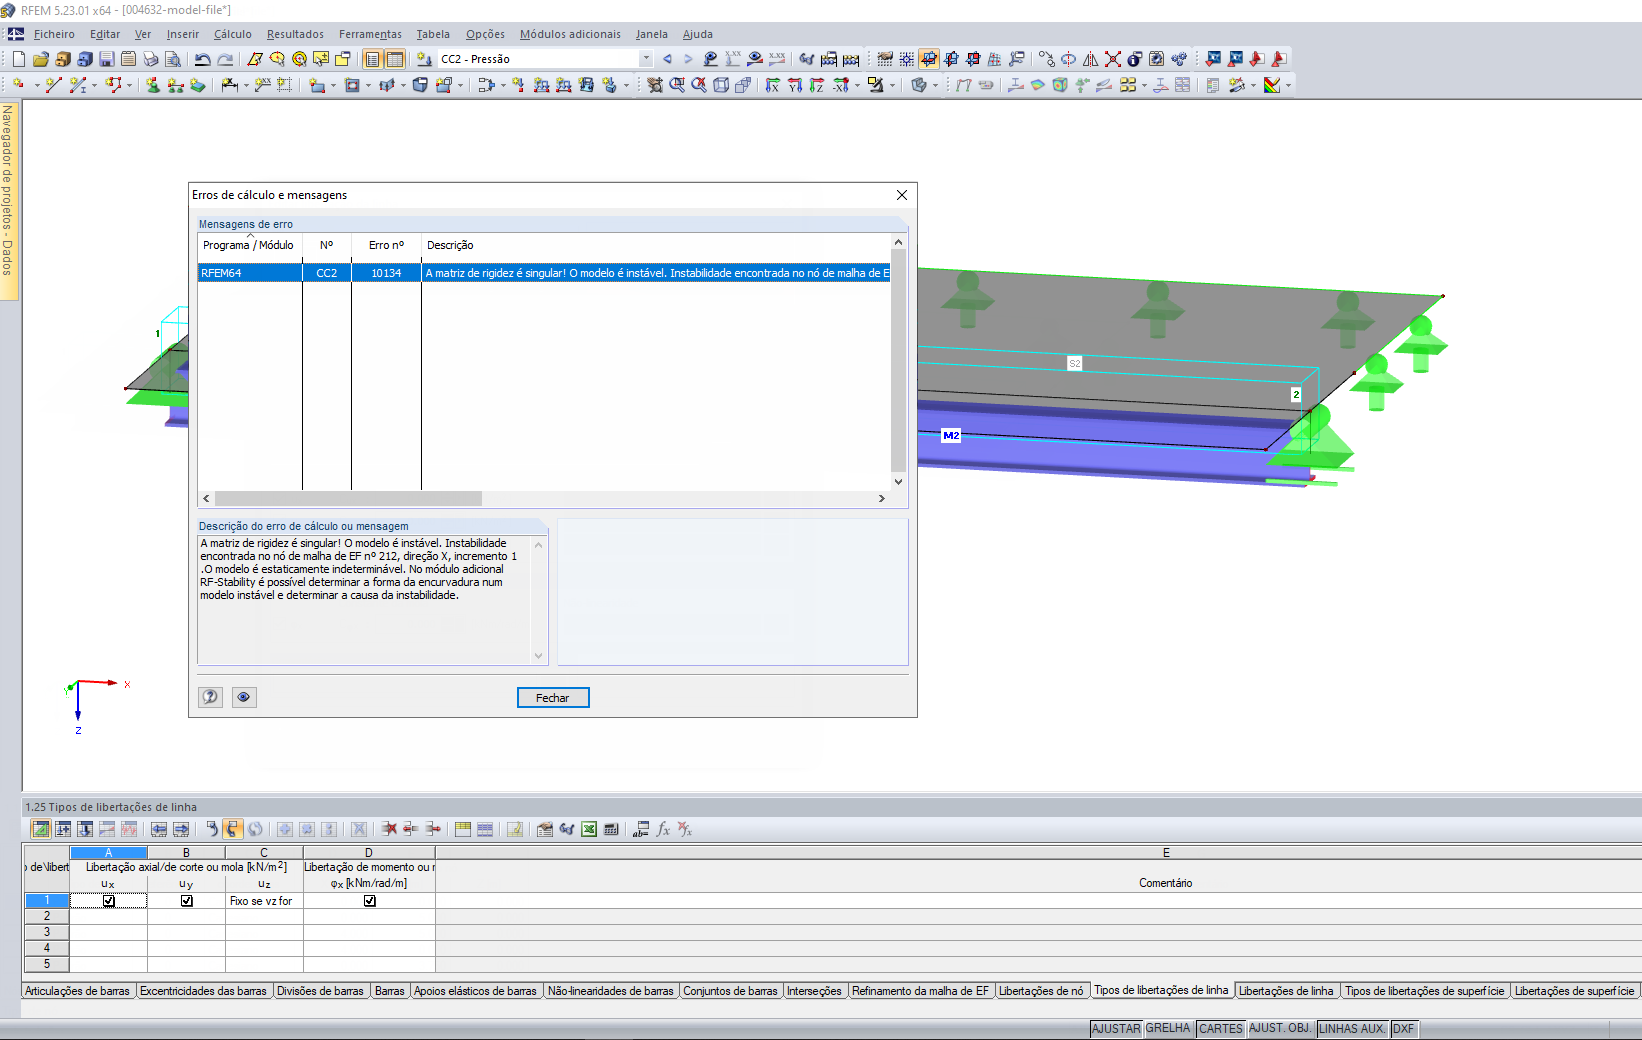Sort by the Erro nº column header
The height and width of the screenshot is (1040, 1642).
click(x=386, y=245)
